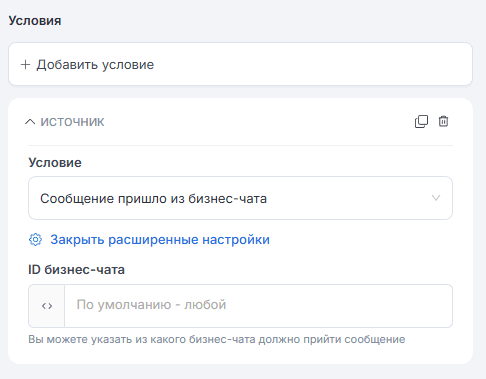Add a new condition with Добавить условие
The width and height of the screenshot is (486, 379).
tap(240, 64)
